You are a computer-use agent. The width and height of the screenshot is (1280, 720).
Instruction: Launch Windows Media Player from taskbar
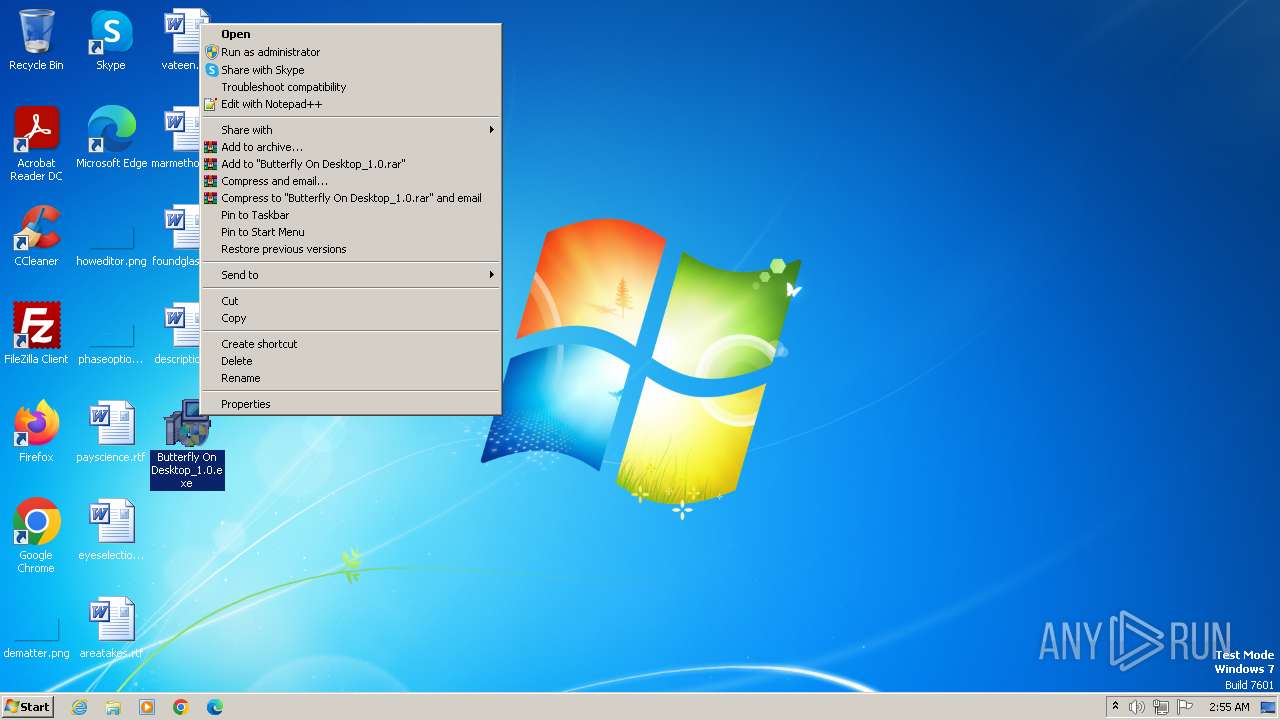tap(147, 707)
